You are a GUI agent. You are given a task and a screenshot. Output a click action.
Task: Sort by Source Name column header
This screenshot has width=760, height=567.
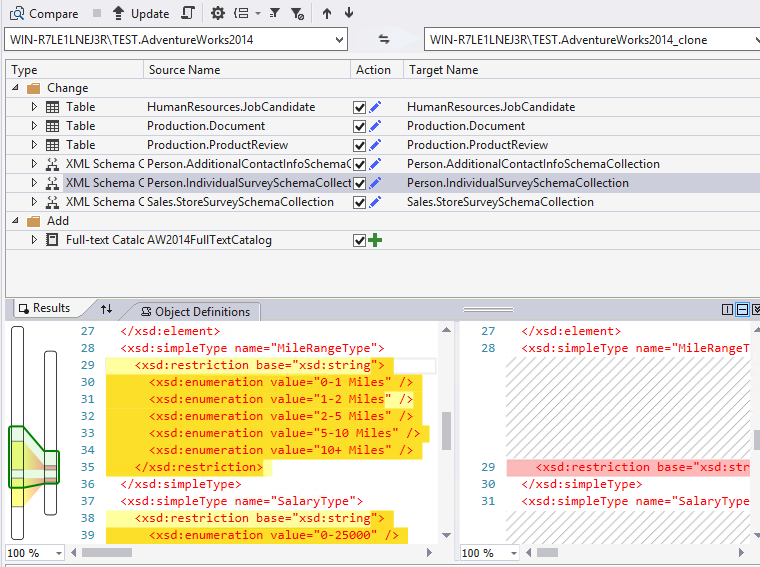[x=247, y=70]
